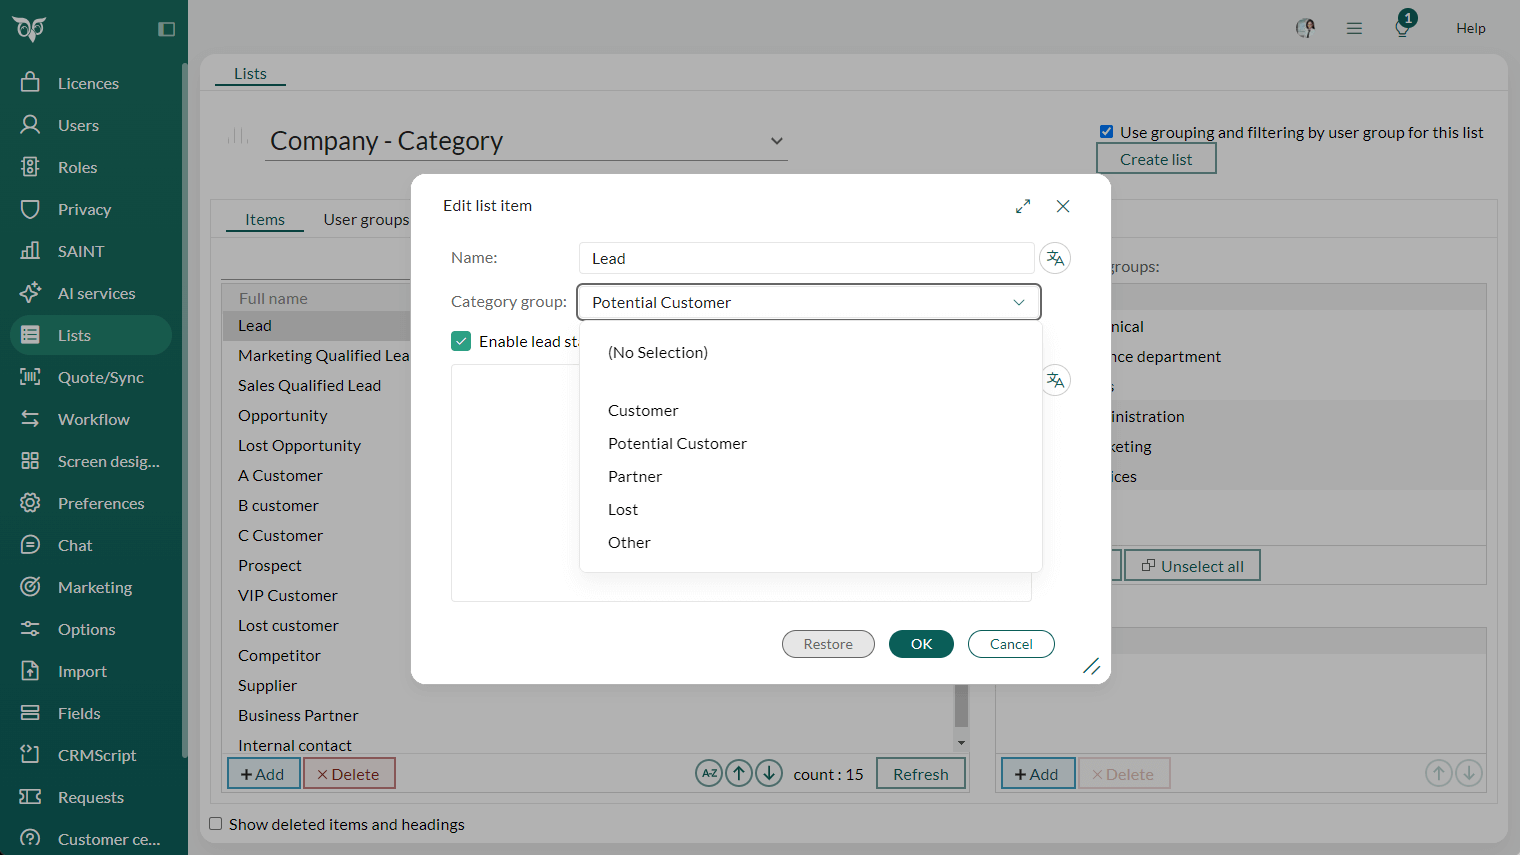This screenshot has height=855, width=1520.
Task: Uncheck 'Use grouping and filtering by user group'
Action: click(x=1106, y=131)
